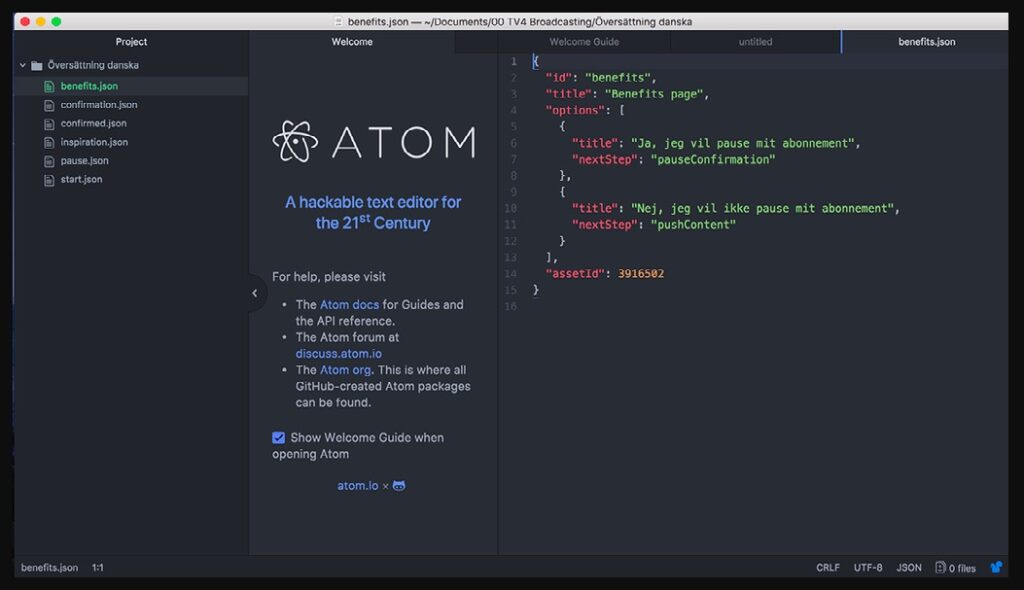The width and height of the screenshot is (1024, 590).
Task: Switch to the untitled tab
Action: pyautogui.click(x=755, y=42)
